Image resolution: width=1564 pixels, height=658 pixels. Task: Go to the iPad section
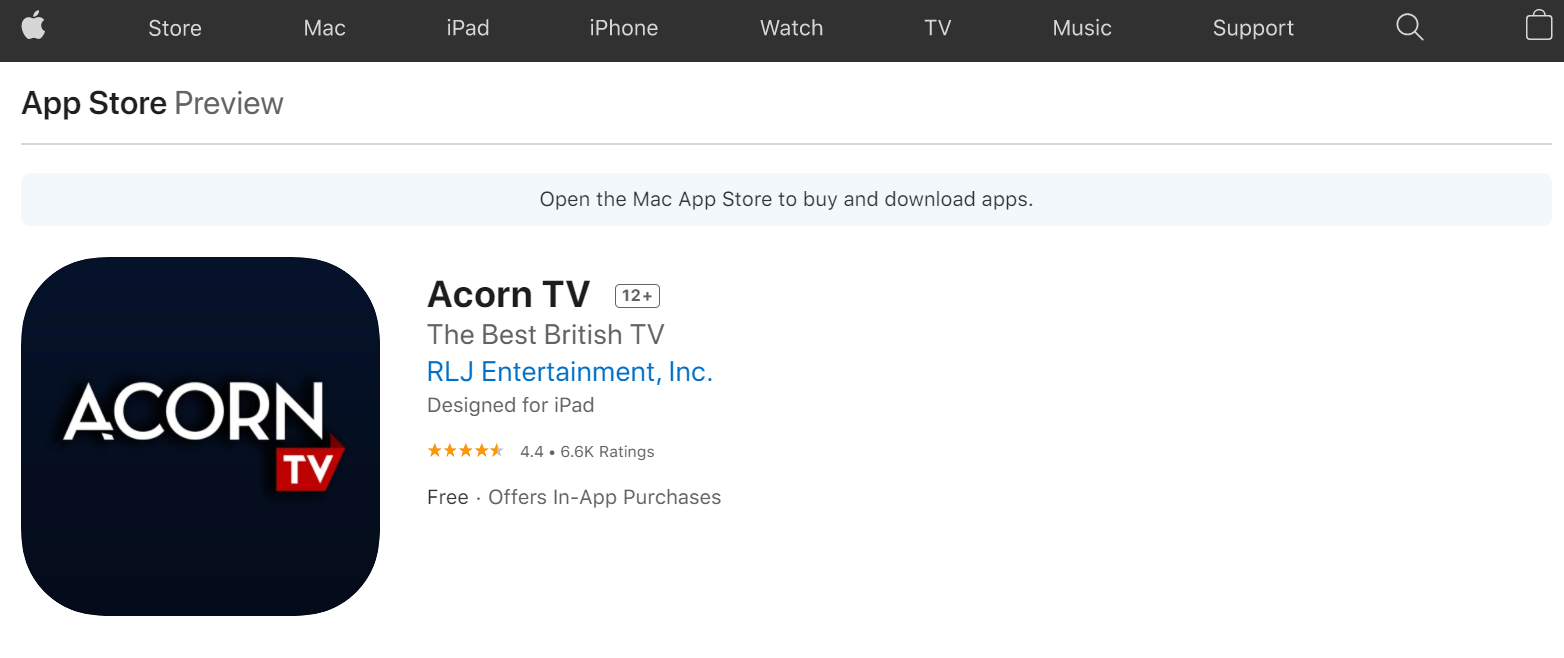[x=468, y=28]
